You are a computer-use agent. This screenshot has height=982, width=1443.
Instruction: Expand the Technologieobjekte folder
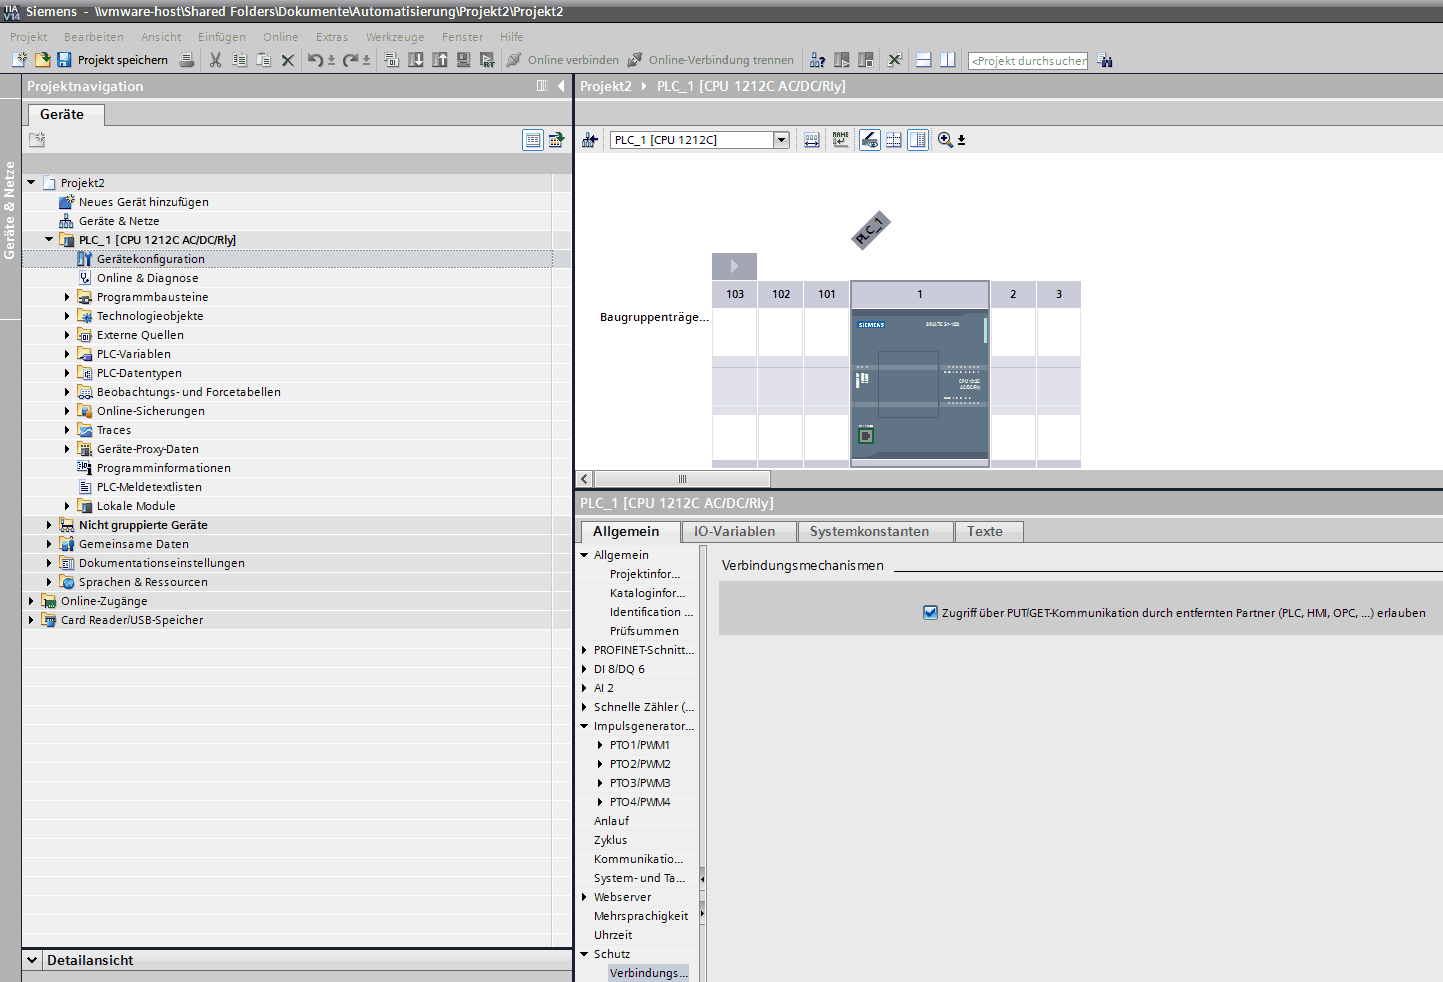click(x=67, y=316)
